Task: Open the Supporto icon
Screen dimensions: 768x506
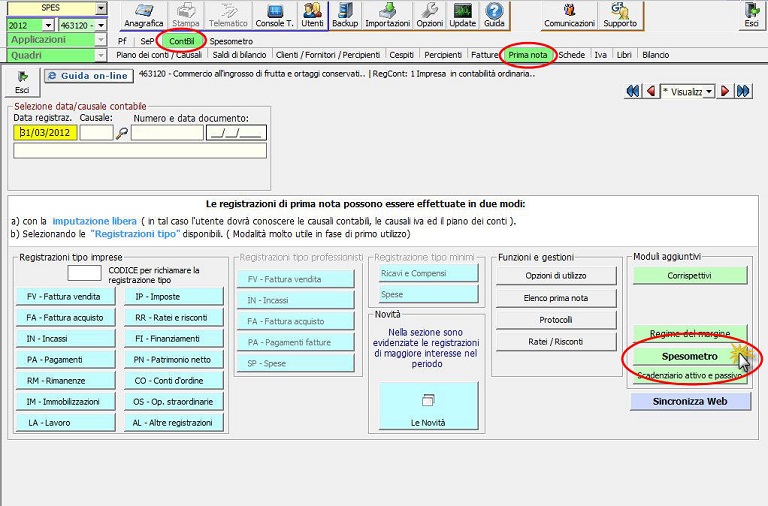Action: coord(620,15)
